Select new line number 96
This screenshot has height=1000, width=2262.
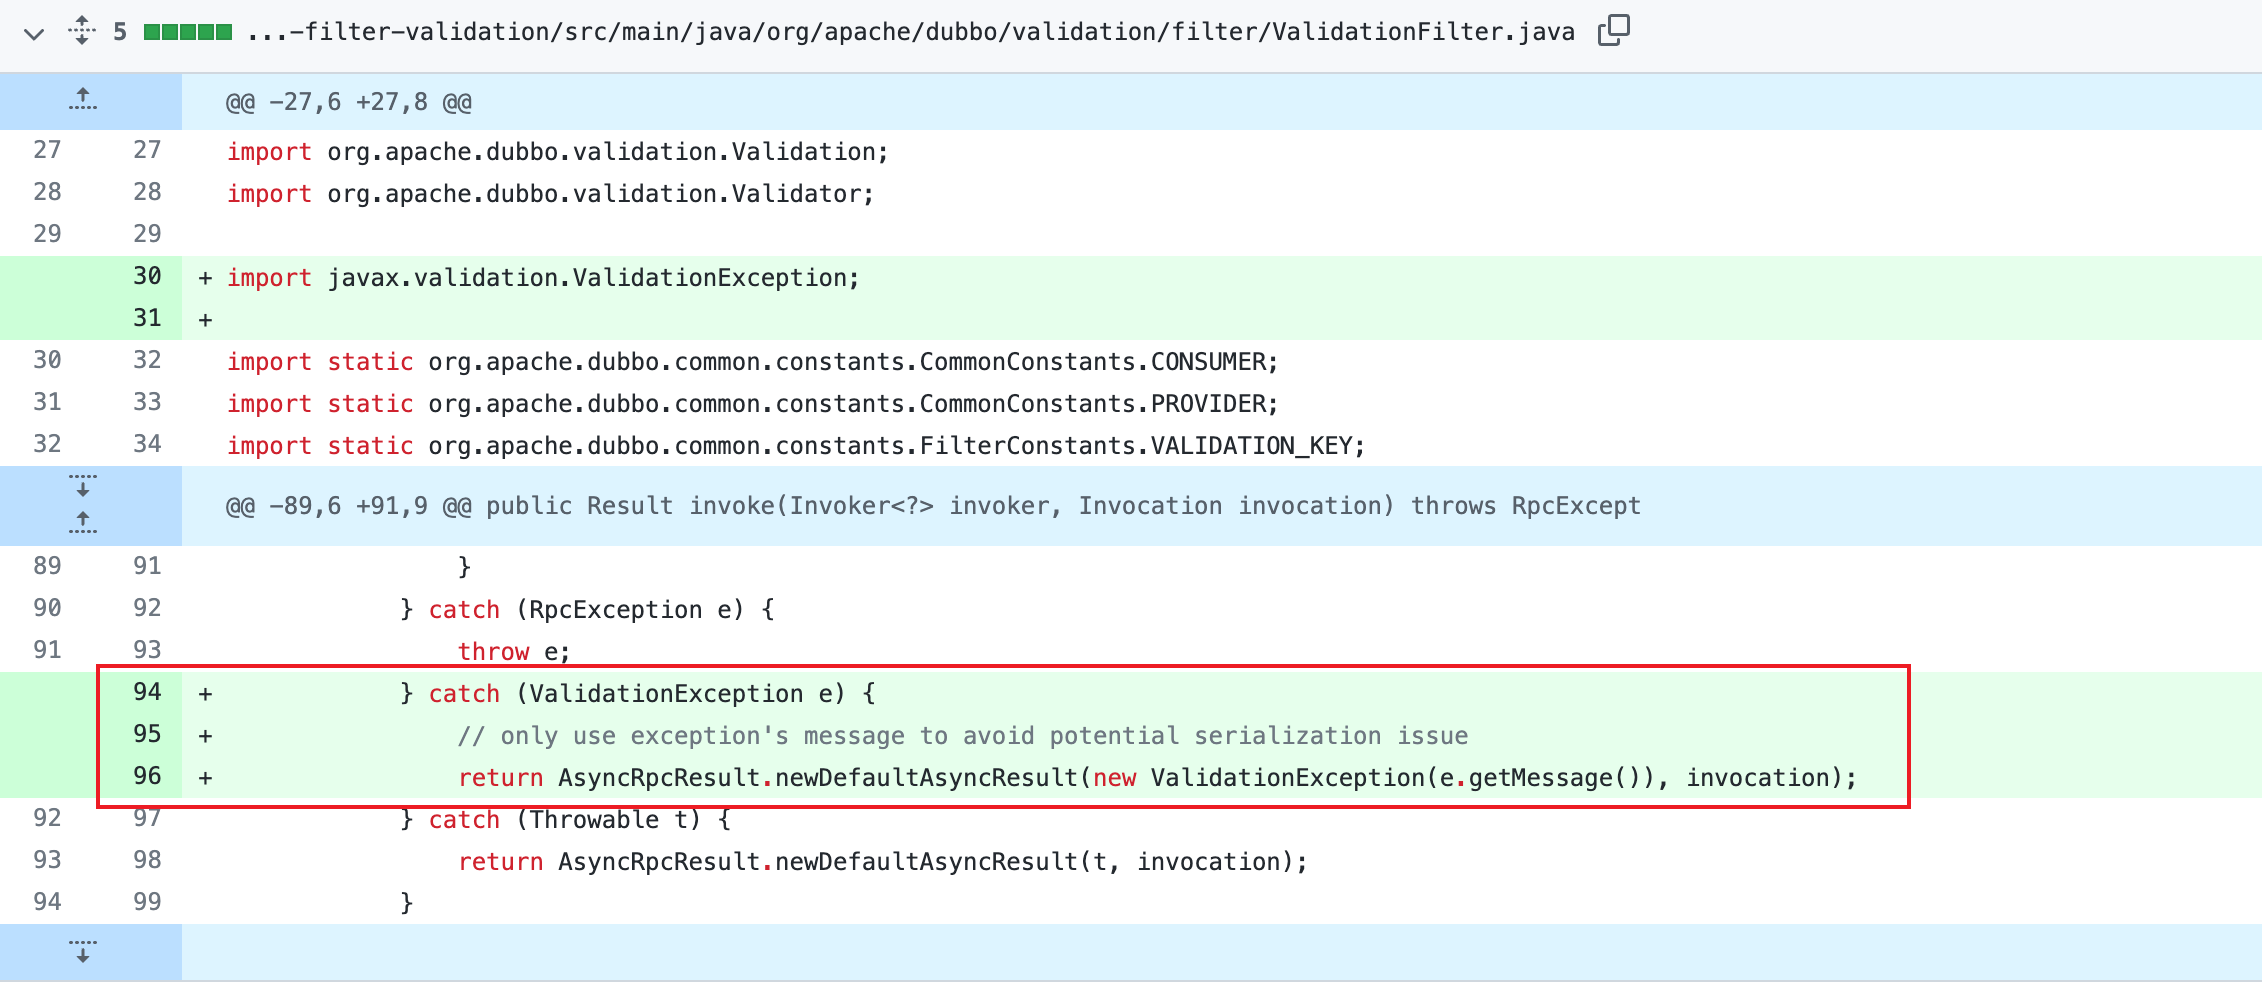[147, 776]
